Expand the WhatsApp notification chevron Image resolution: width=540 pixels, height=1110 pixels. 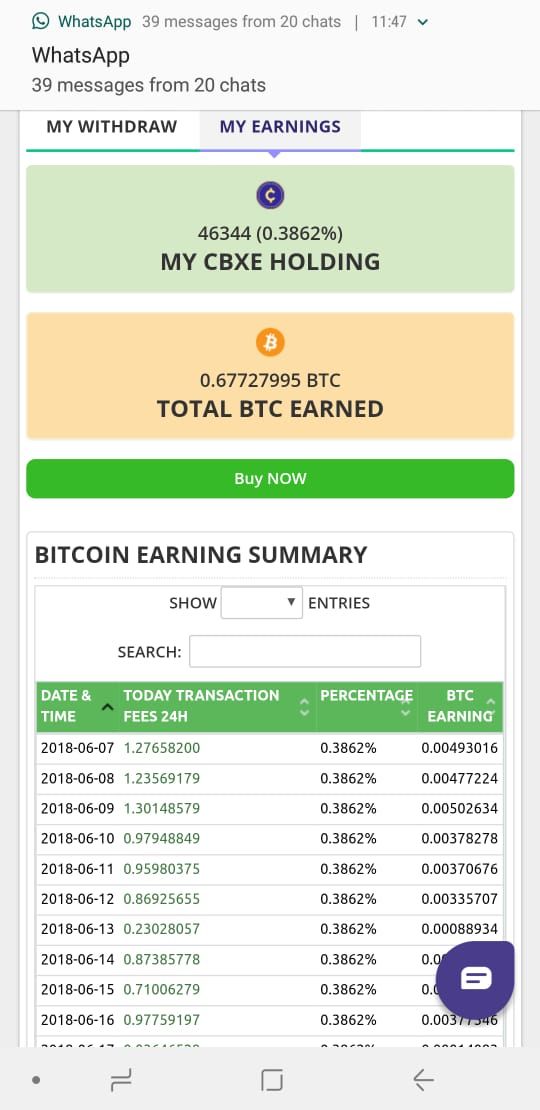pyautogui.click(x=423, y=22)
